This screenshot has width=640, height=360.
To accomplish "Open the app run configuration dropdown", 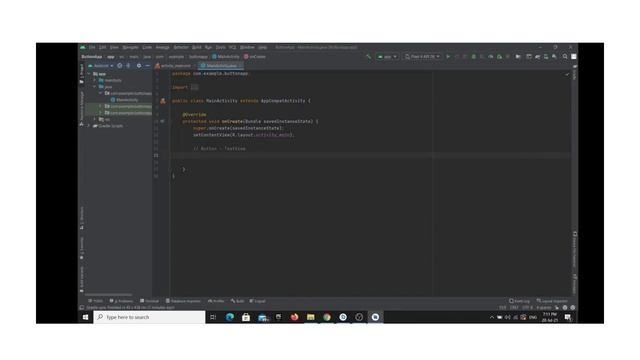I will [387, 57].
